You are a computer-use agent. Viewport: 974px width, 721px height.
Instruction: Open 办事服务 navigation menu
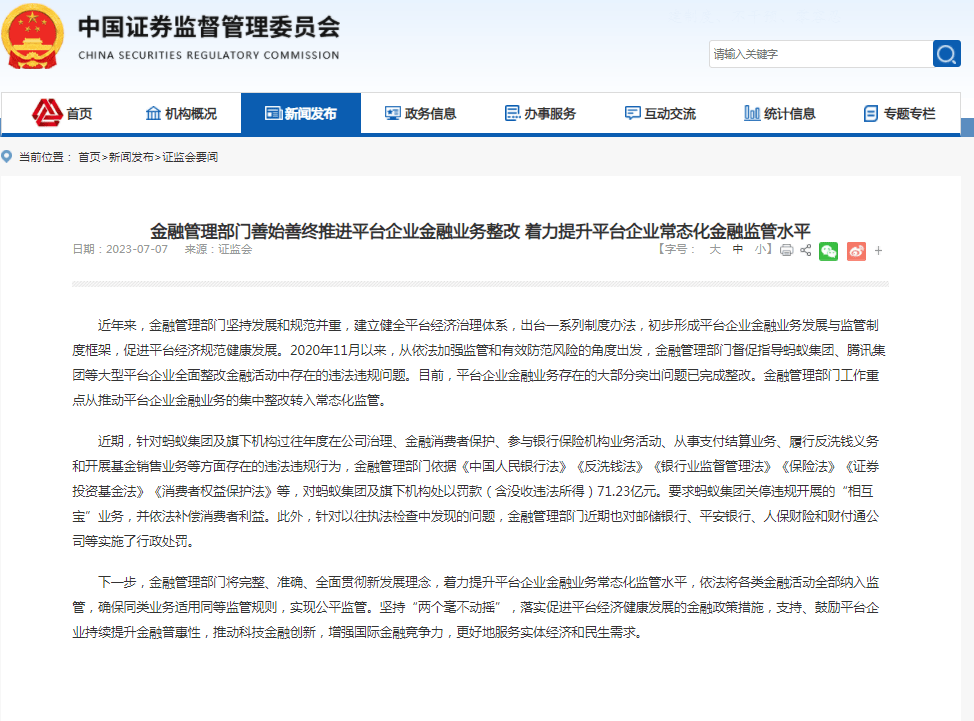(540, 114)
